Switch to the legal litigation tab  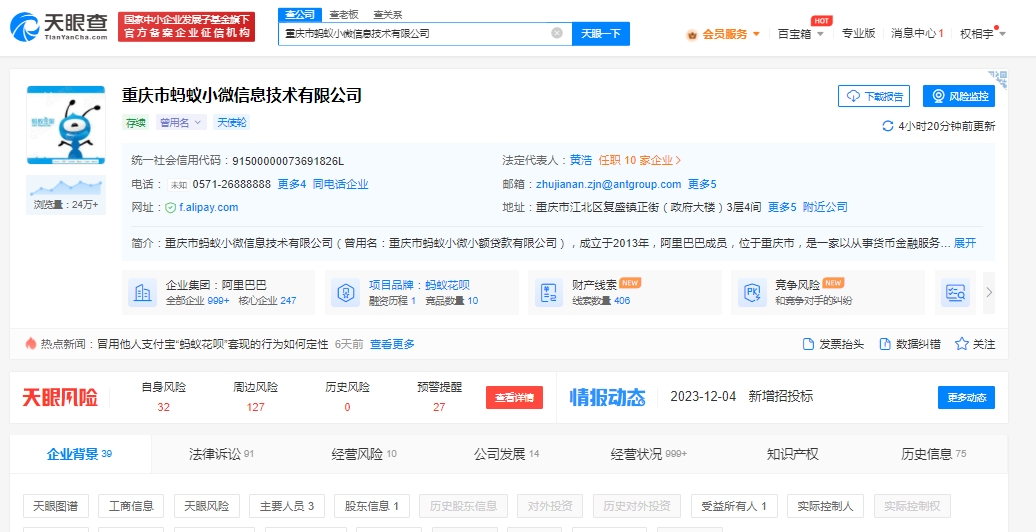point(221,454)
